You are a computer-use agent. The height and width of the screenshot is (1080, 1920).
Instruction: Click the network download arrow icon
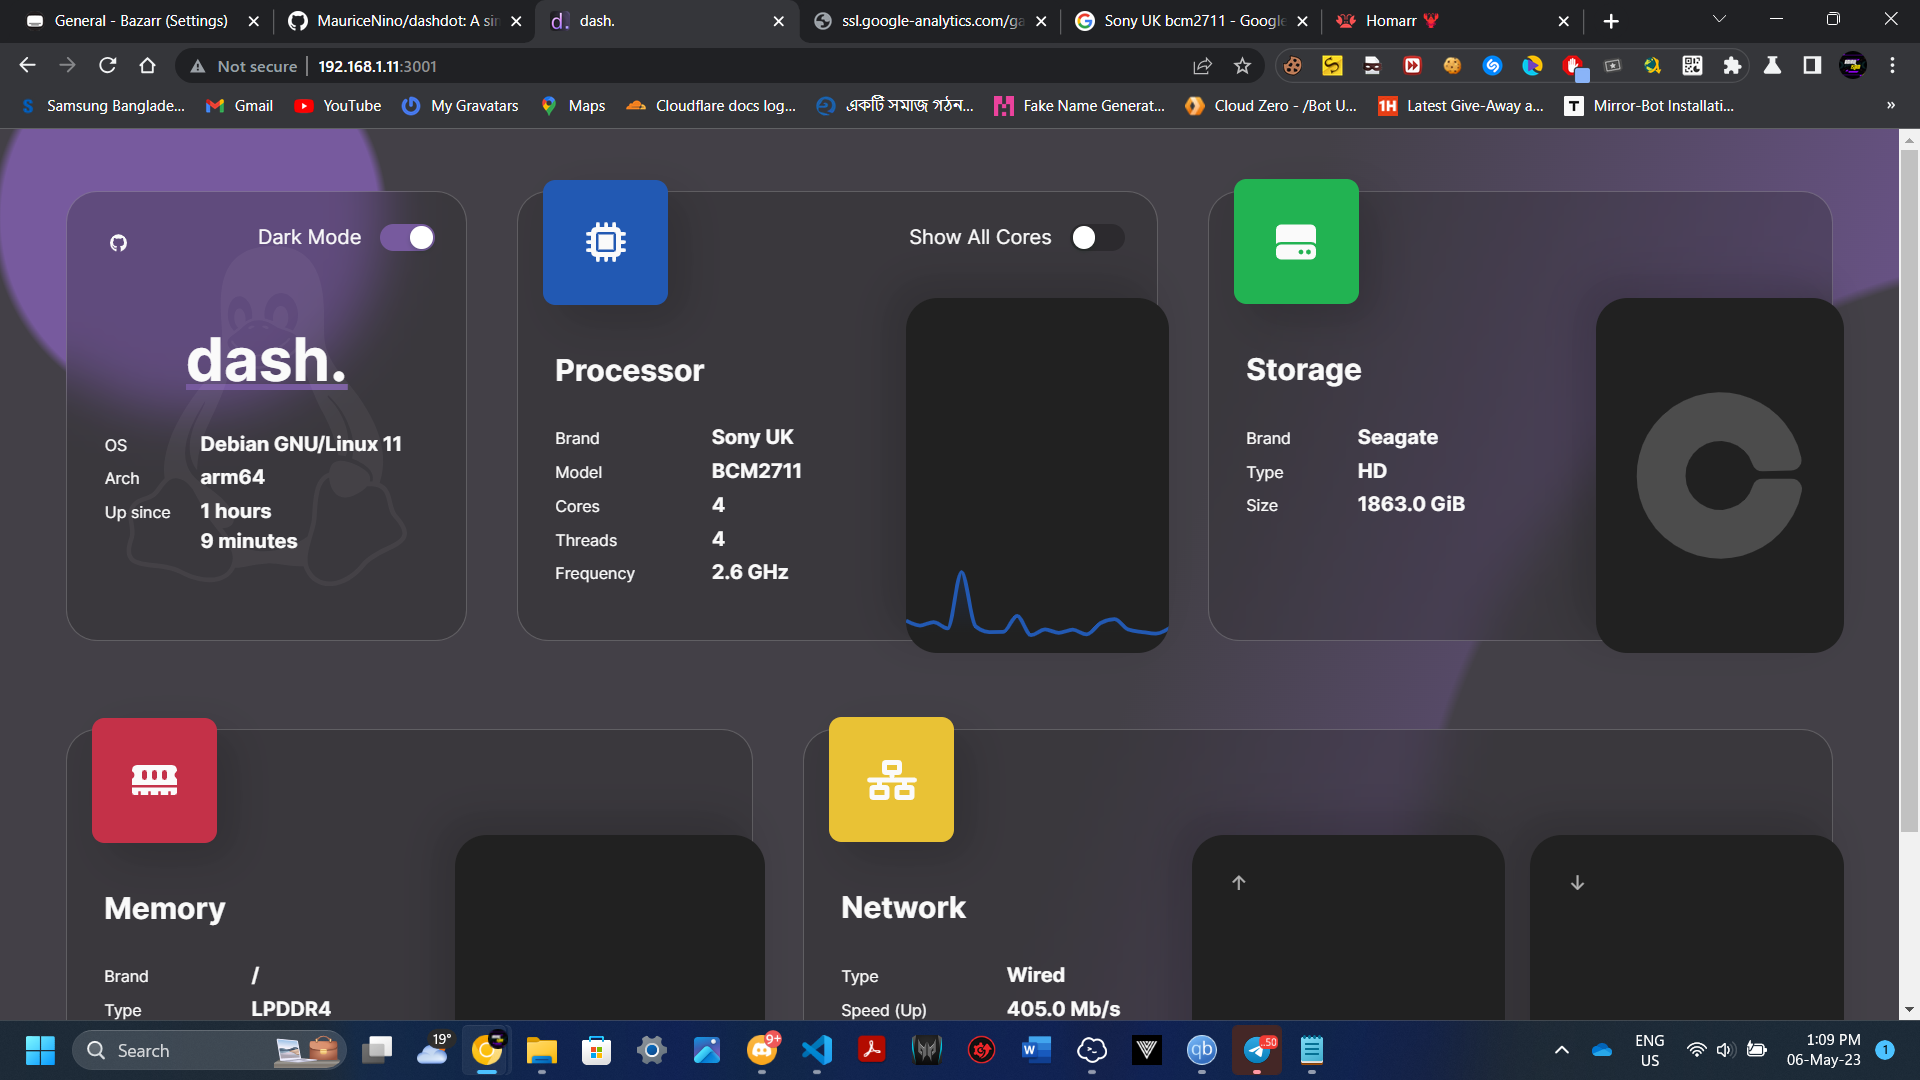click(x=1577, y=882)
